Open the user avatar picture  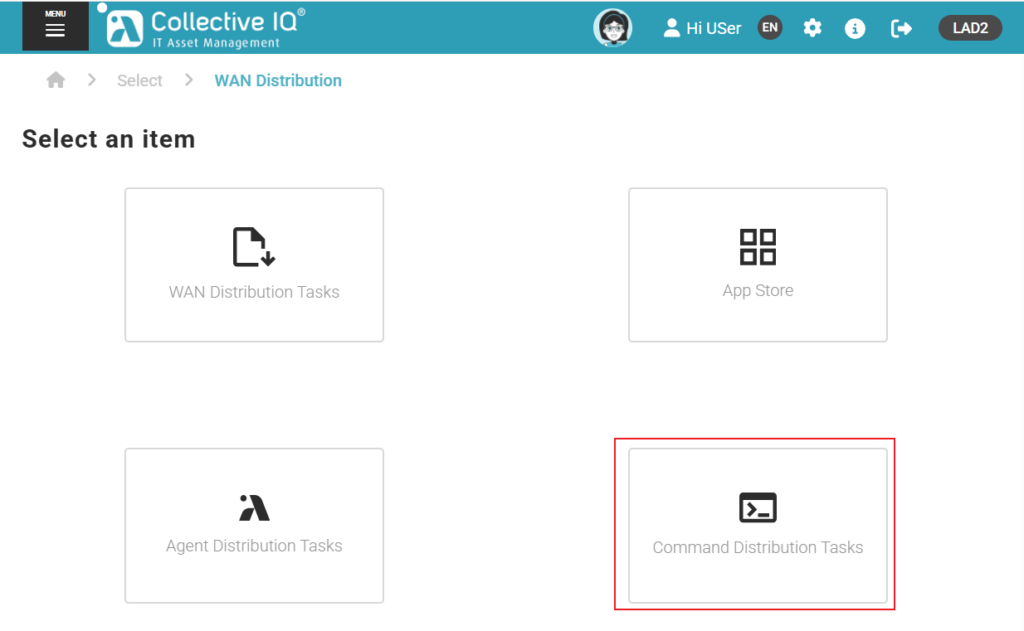tap(613, 28)
